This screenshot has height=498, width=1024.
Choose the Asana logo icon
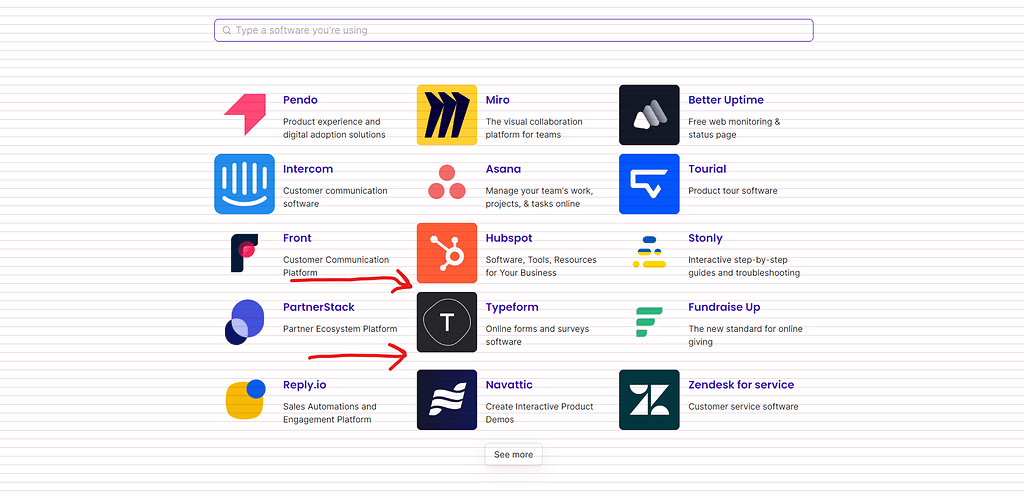(x=447, y=184)
